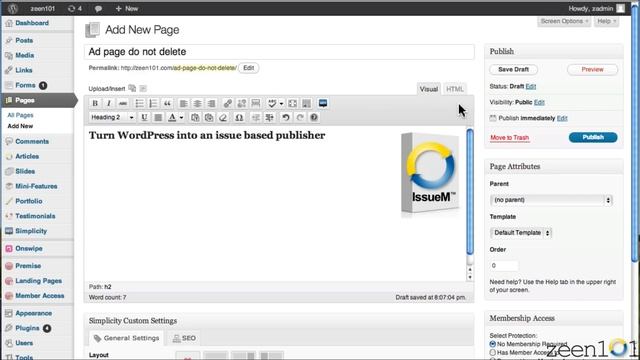640x360 pixels.
Task: Open the General Settings tab
Action: coord(127,338)
